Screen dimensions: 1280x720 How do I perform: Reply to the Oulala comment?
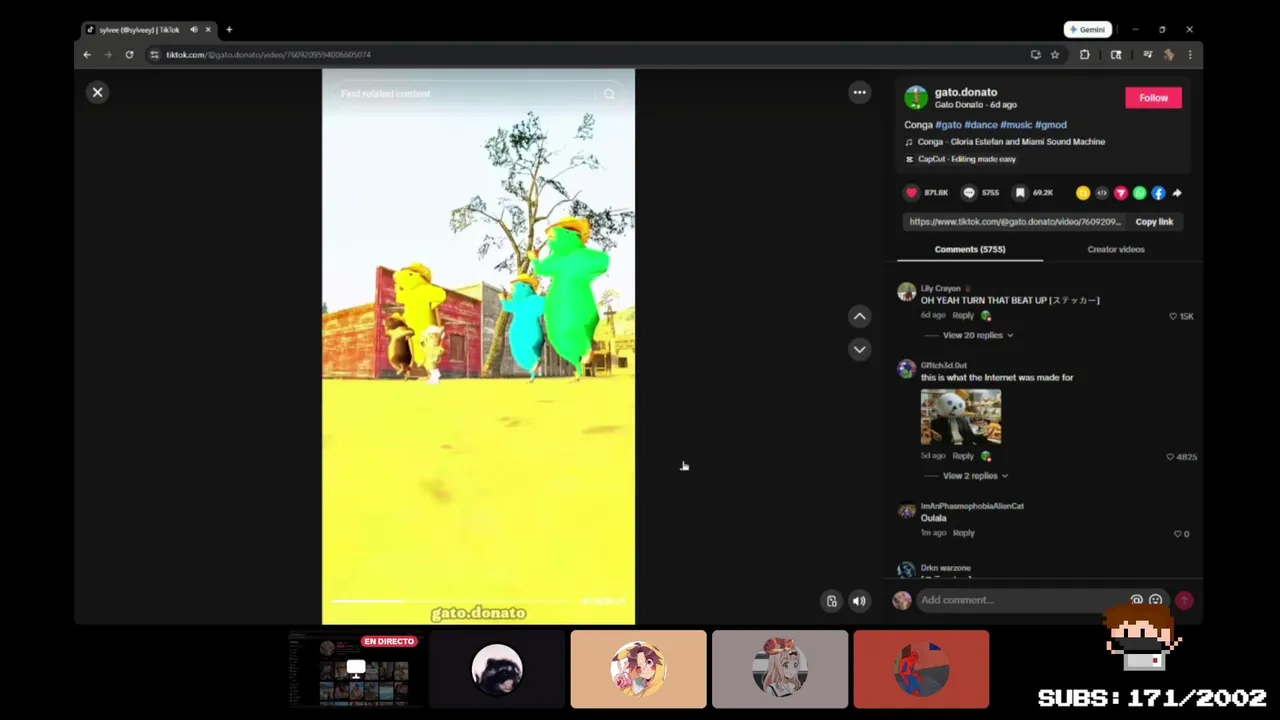[963, 533]
